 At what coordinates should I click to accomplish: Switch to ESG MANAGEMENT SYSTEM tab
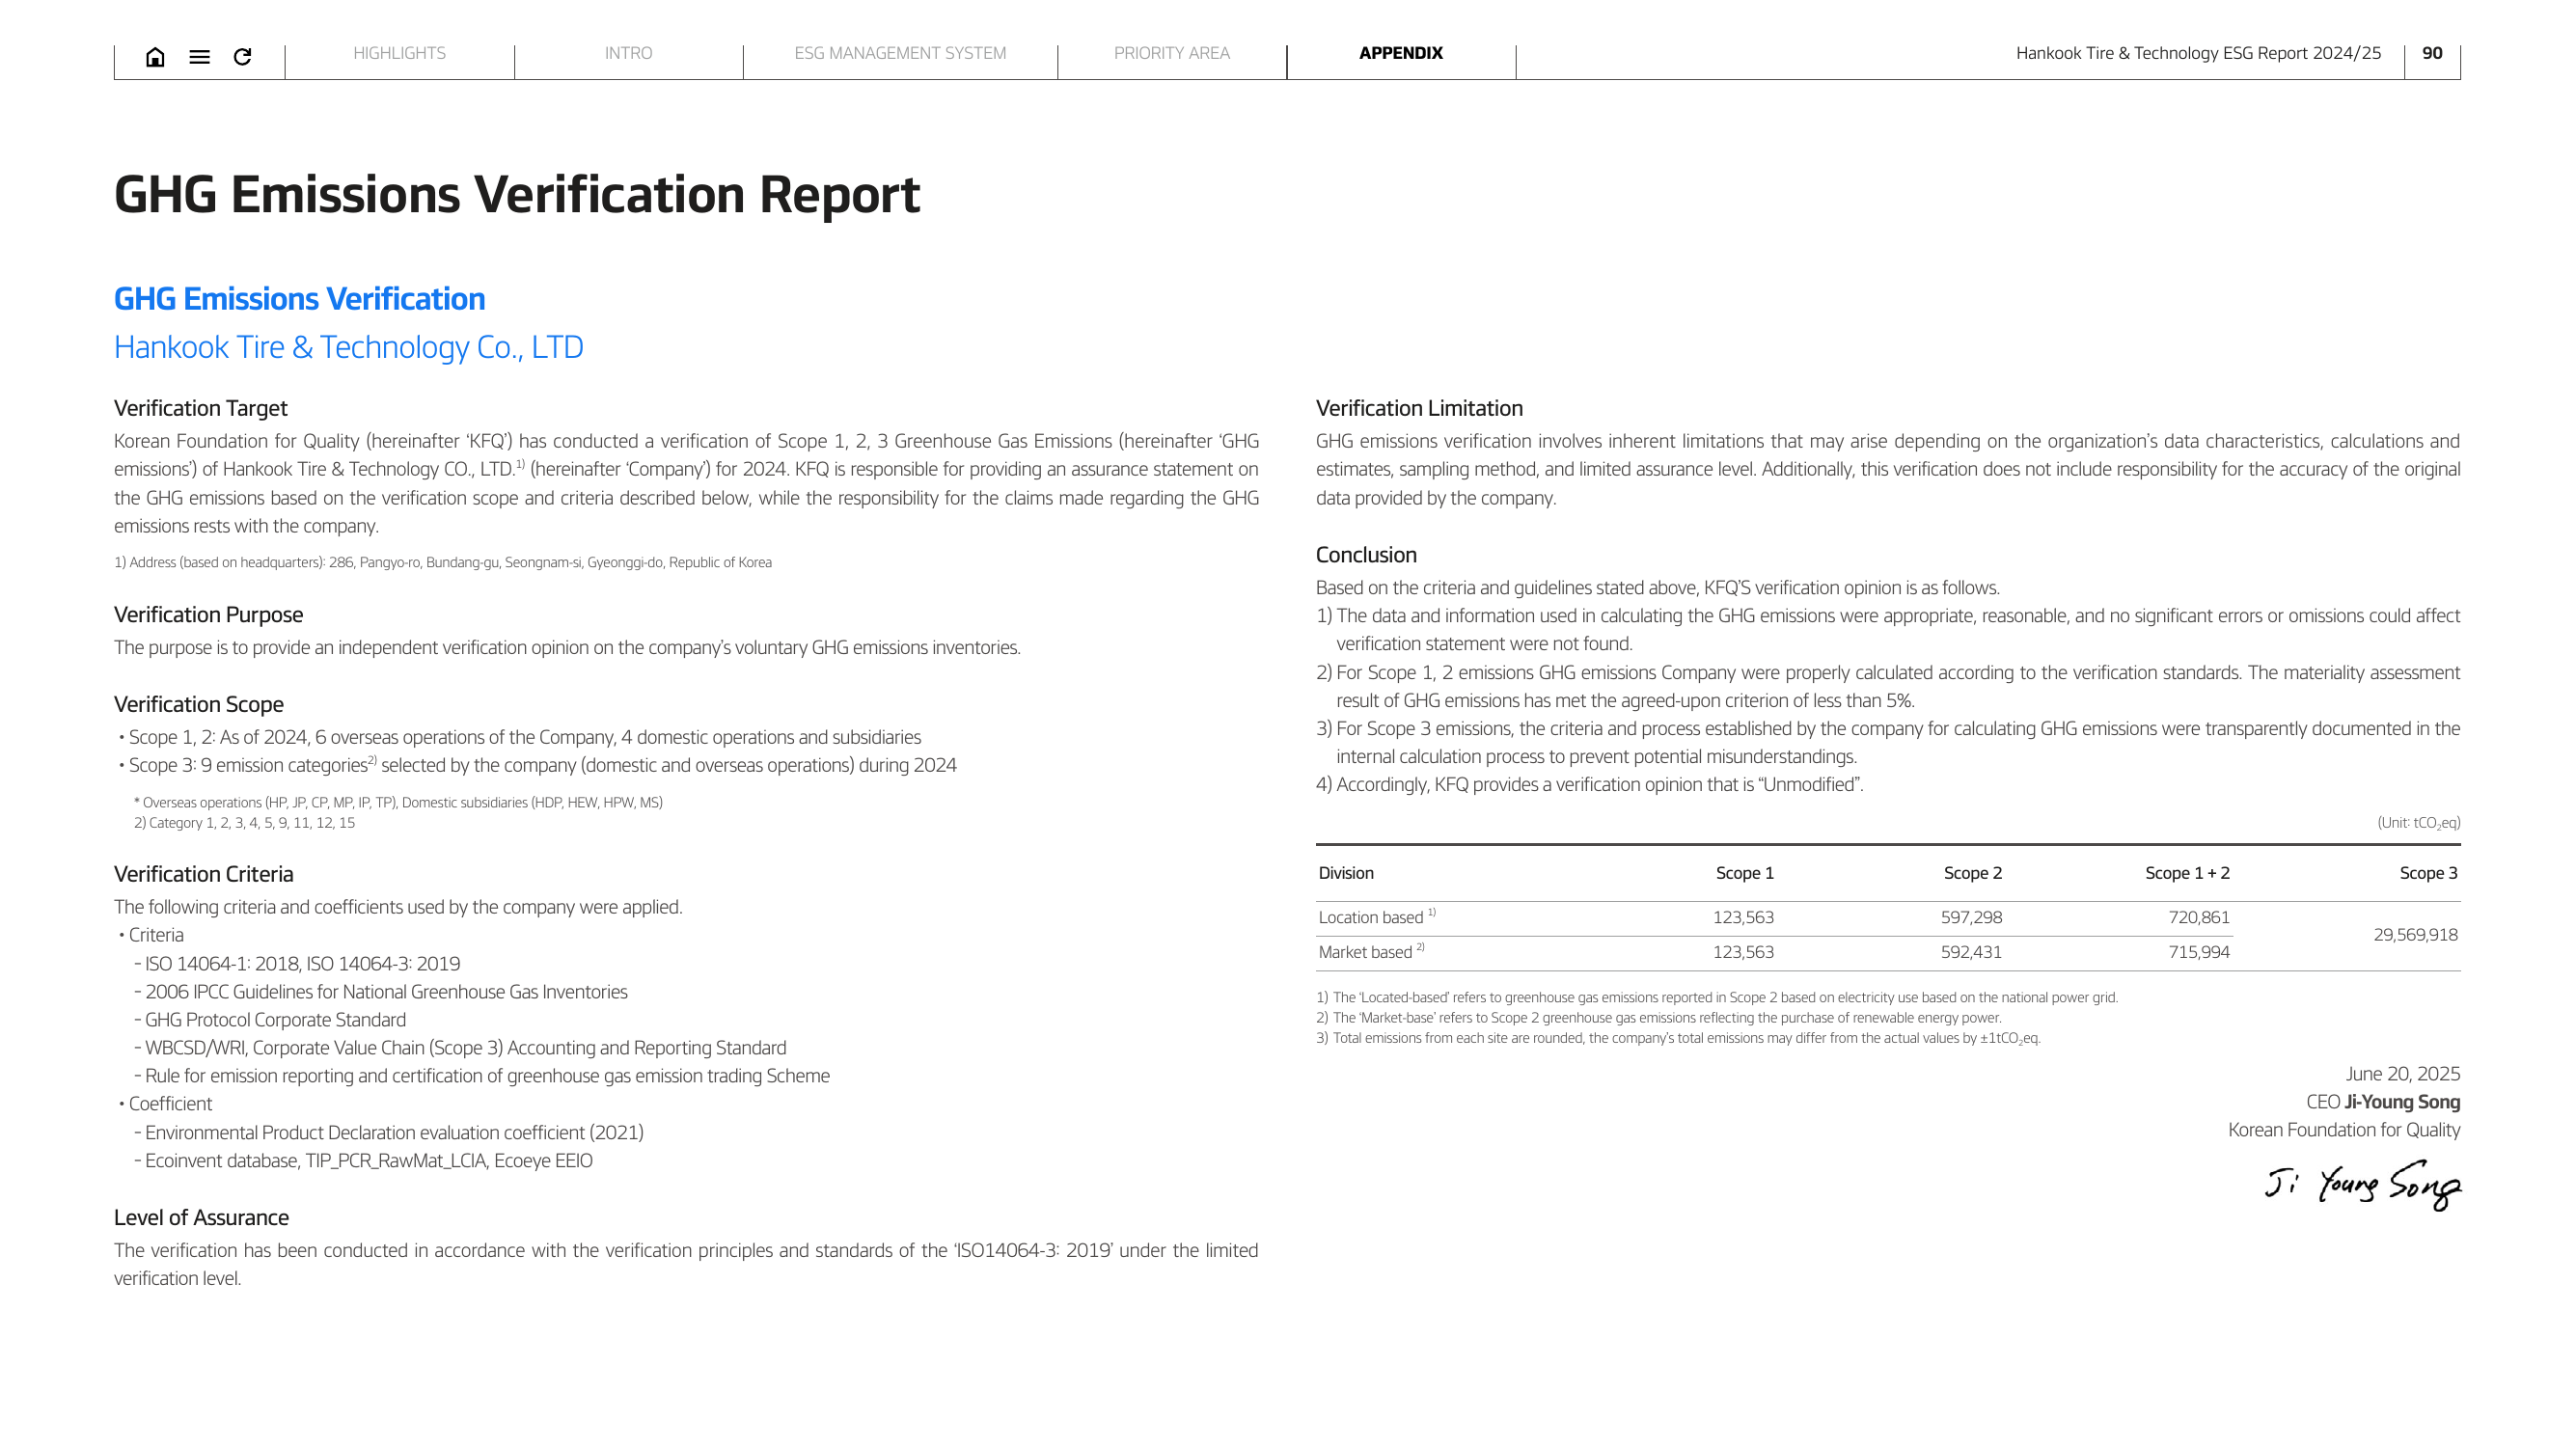(900, 53)
